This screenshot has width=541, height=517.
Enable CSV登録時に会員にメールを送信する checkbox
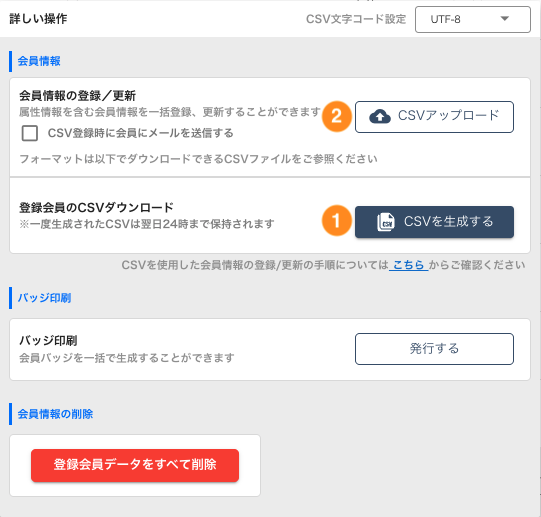30,133
